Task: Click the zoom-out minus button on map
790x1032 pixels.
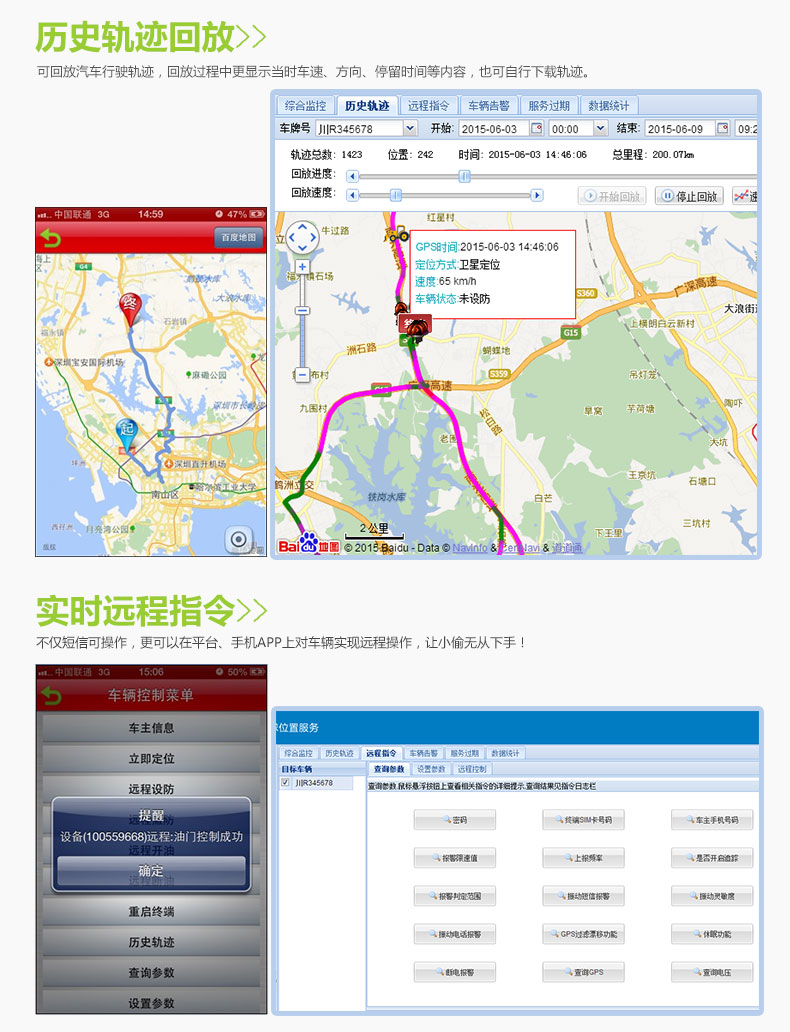Action: (302, 374)
